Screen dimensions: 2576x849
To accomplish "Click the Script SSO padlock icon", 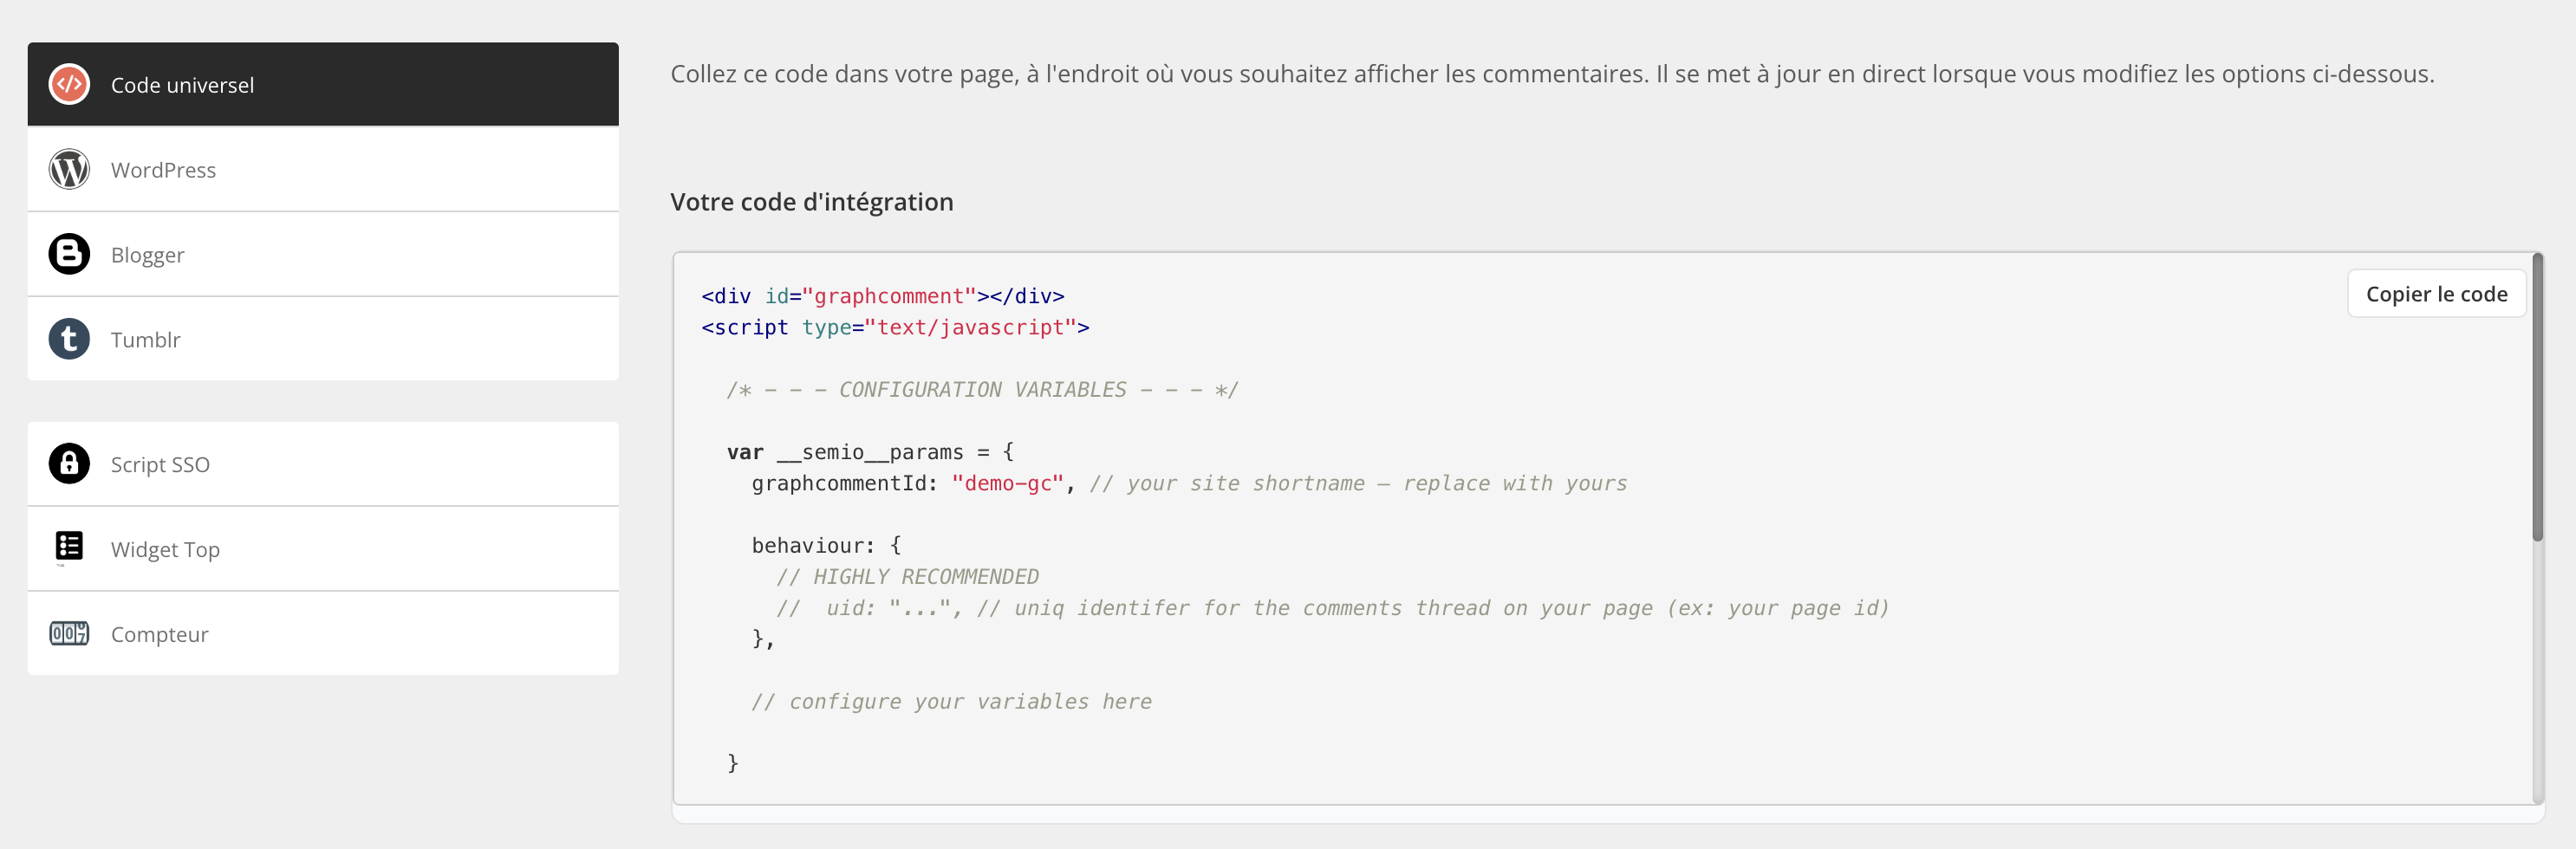I will click(x=69, y=464).
